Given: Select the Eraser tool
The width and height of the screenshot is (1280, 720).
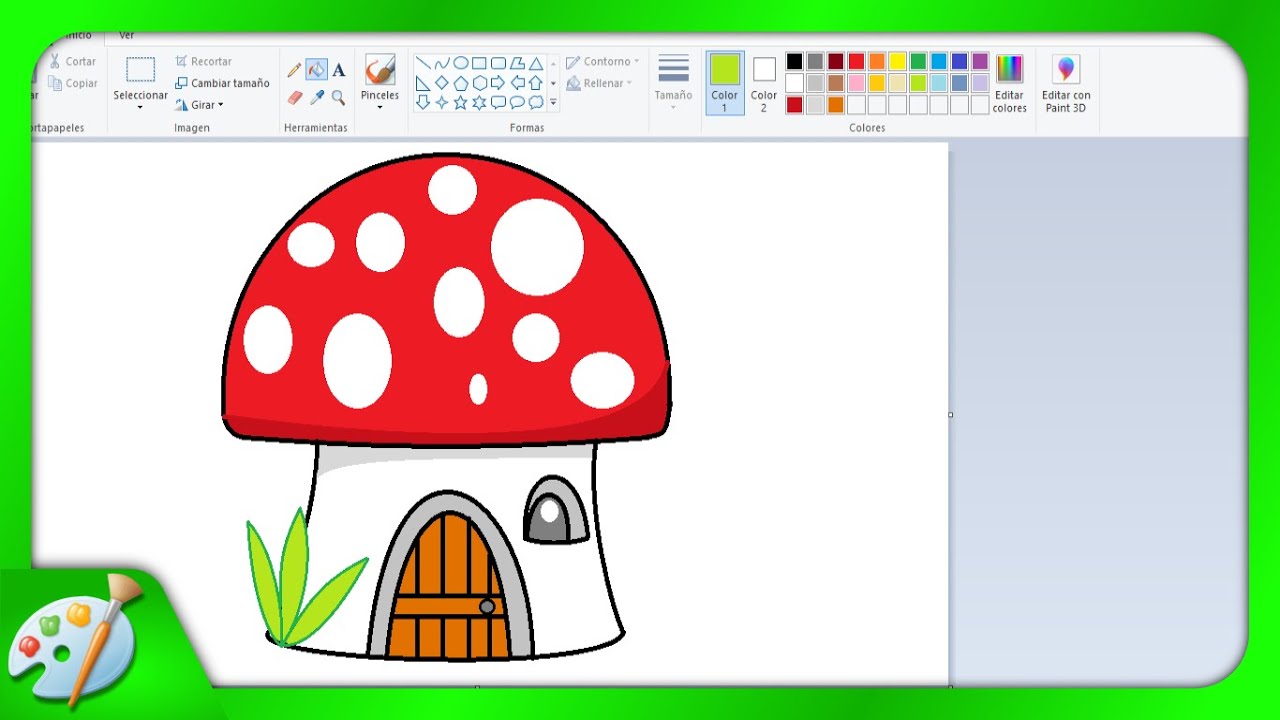Looking at the screenshot, I should point(294,98).
